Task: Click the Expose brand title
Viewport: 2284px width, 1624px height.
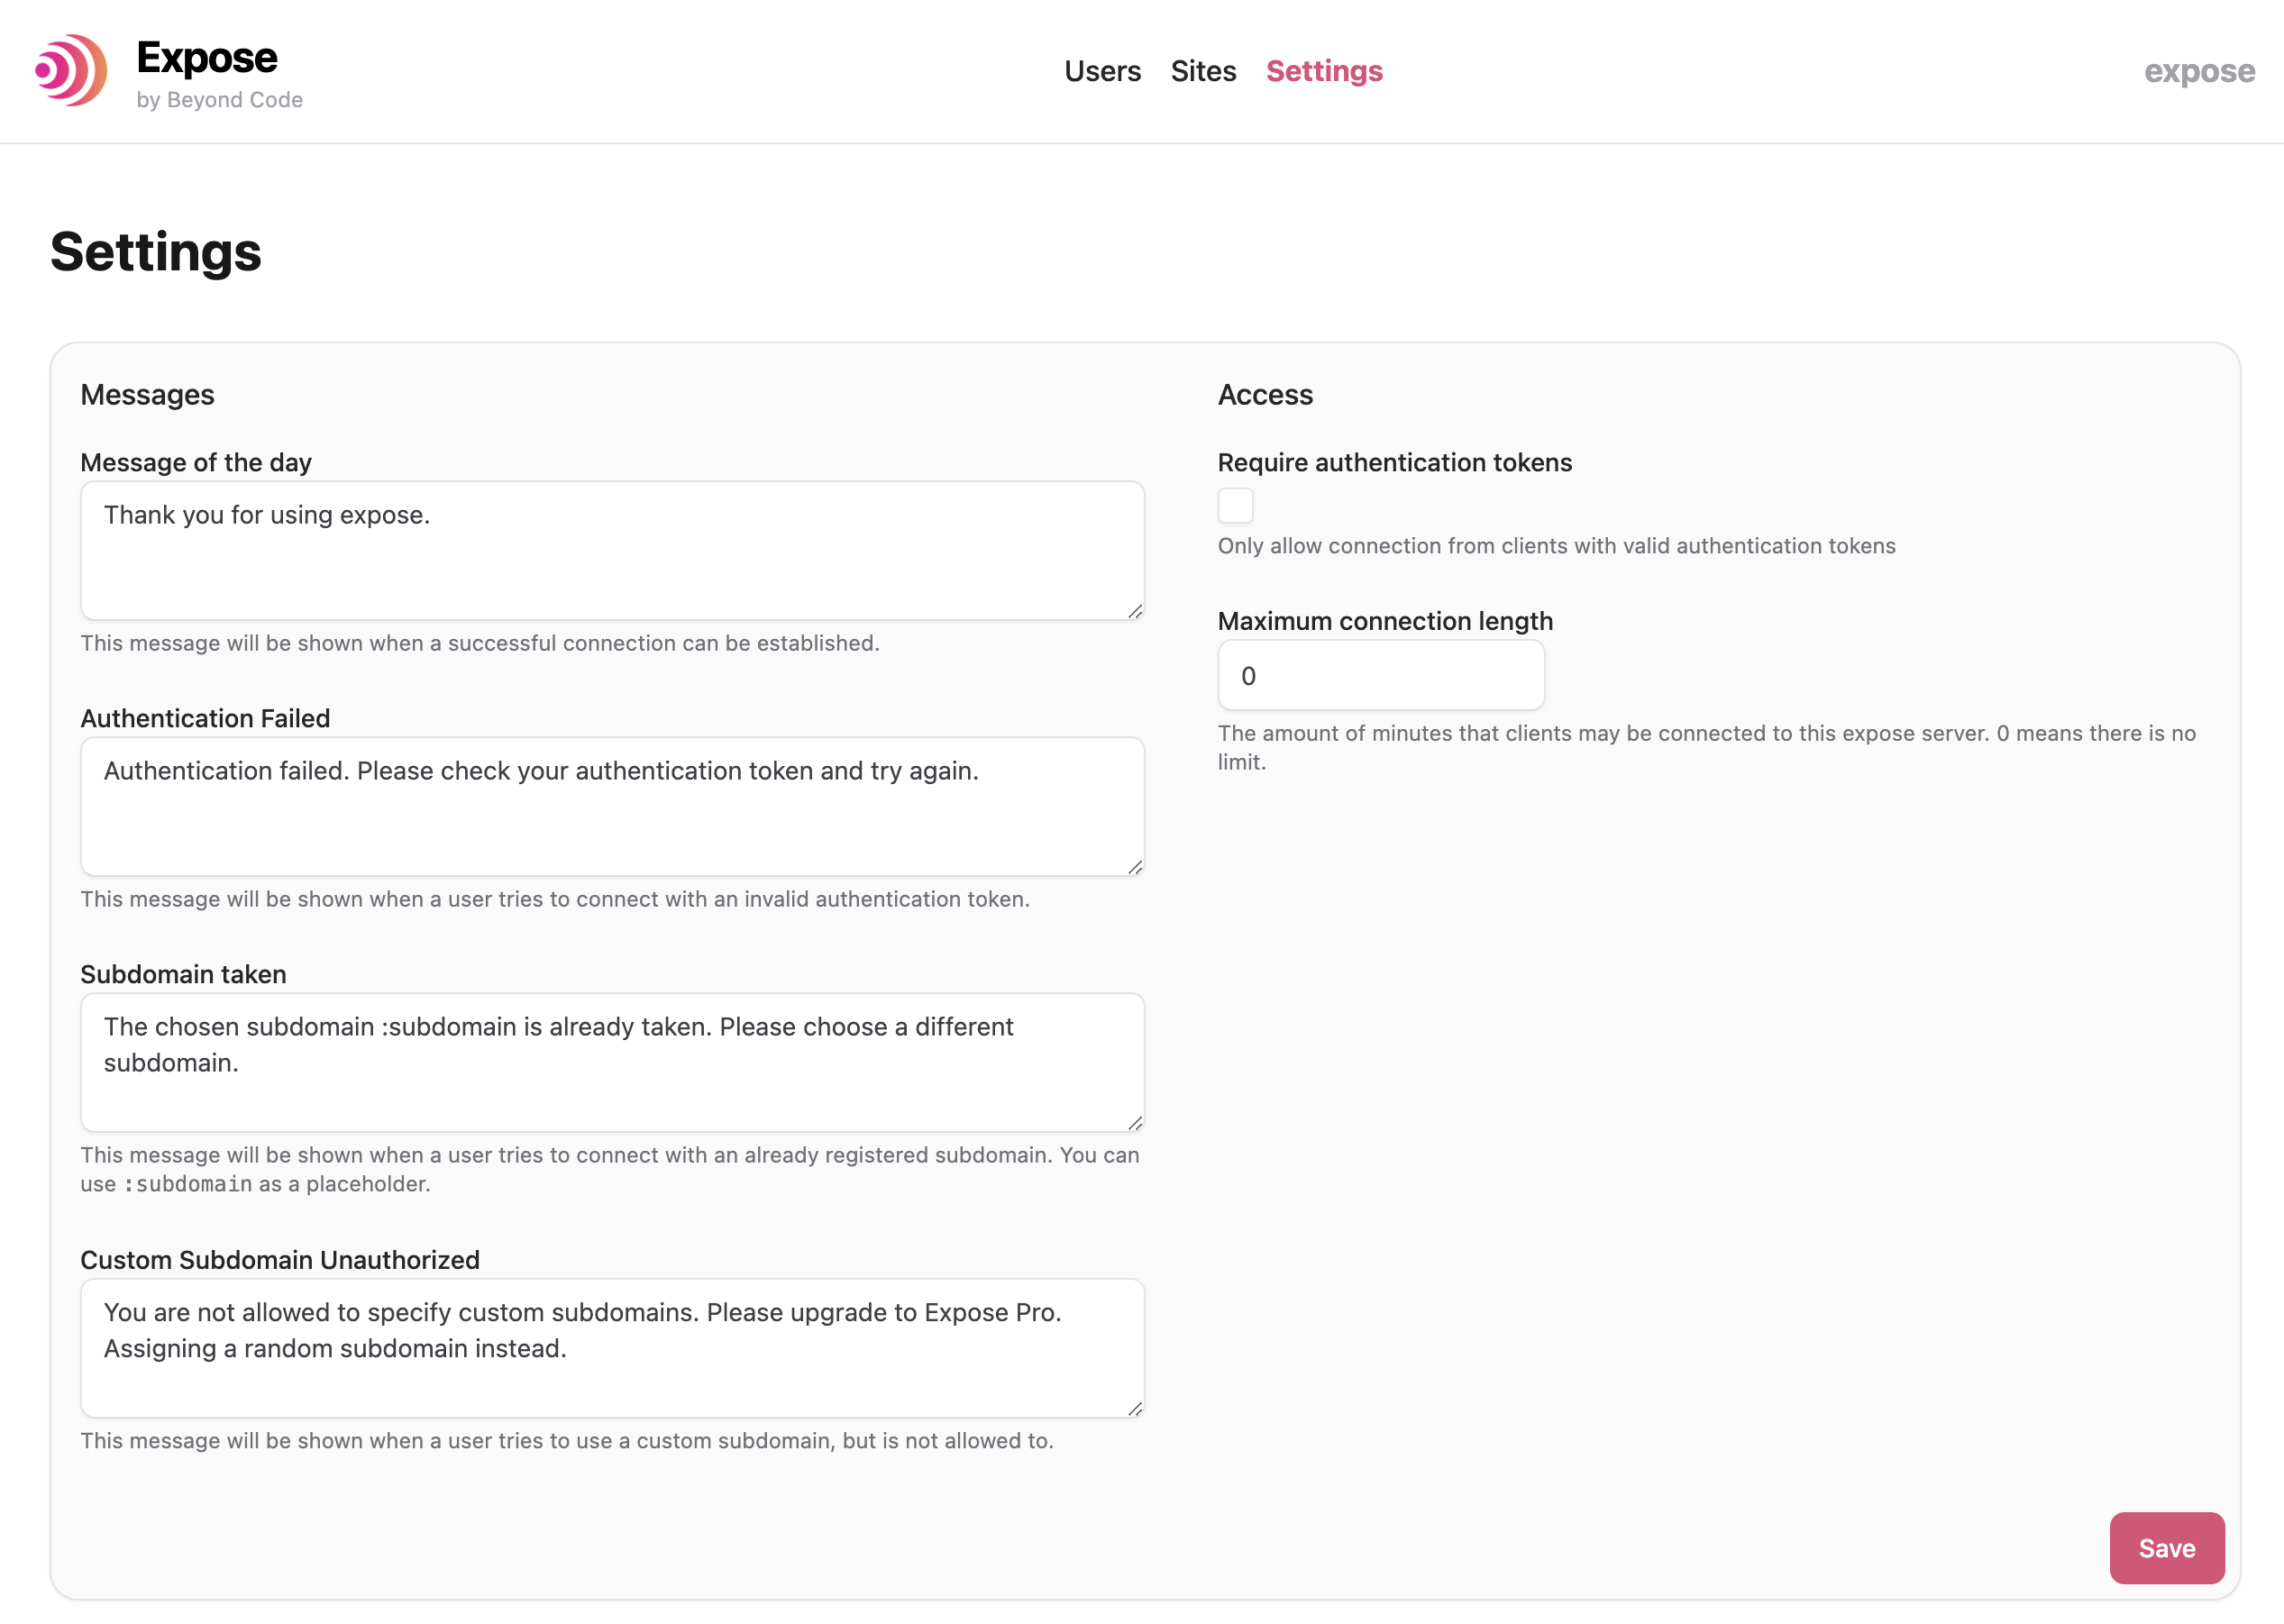Action: click(x=207, y=57)
